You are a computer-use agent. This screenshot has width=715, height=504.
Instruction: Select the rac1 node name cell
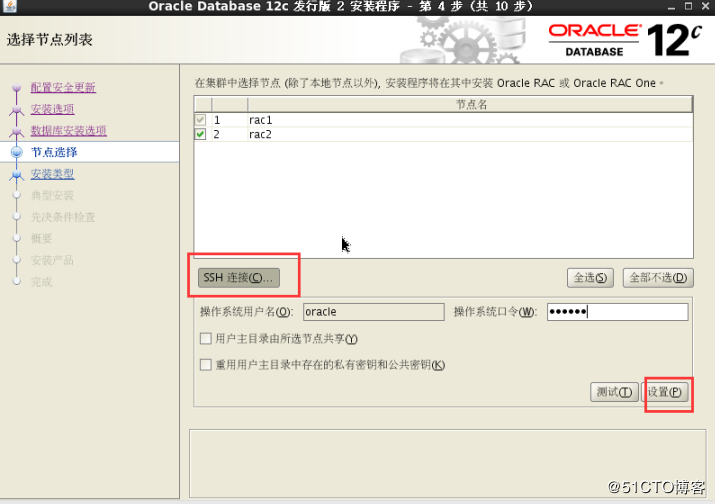tap(470, 120)
